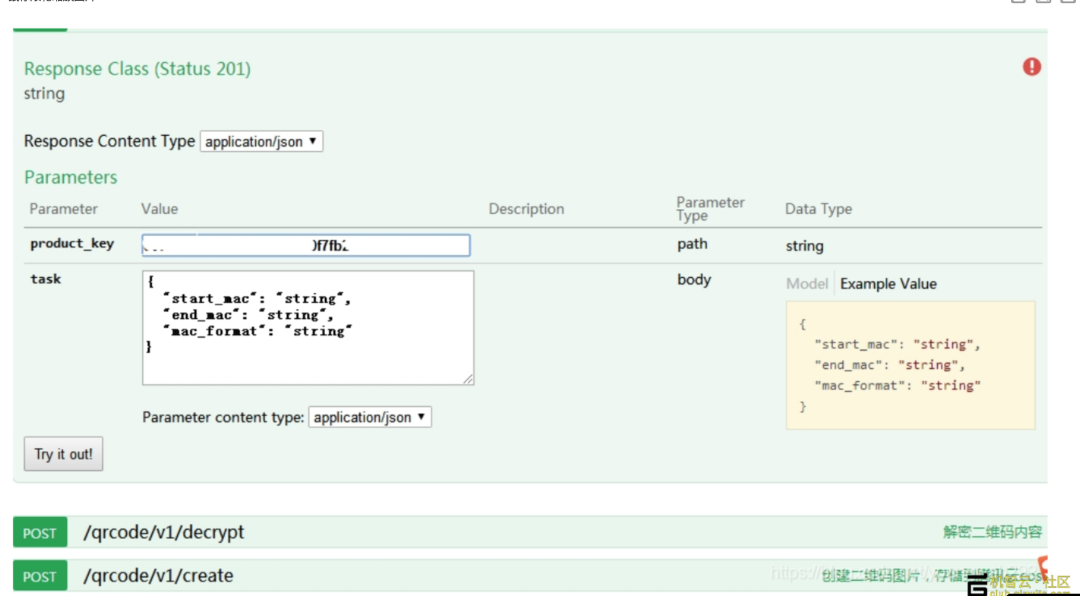The width and height of the screenshot is (1080, 596).
Task: Click the Parameters section heading
Action: [70, 177]
